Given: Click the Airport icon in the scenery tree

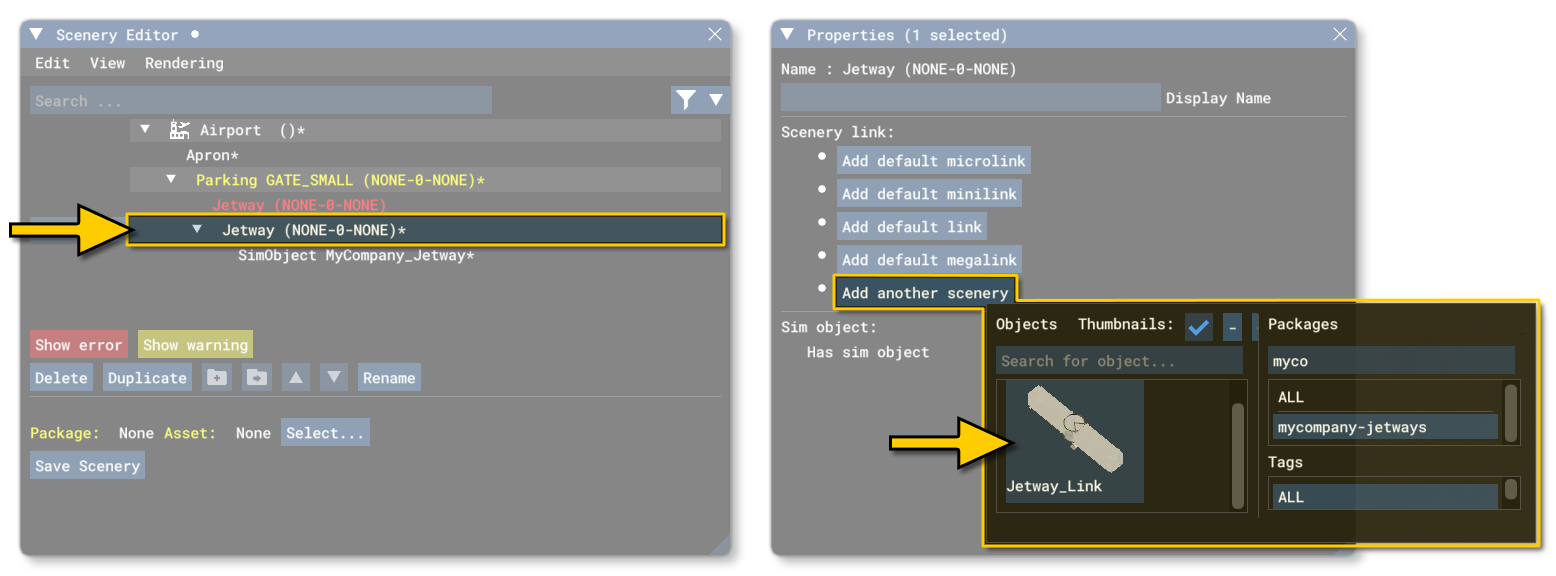Looking at the screenshot, I should 178,129.
